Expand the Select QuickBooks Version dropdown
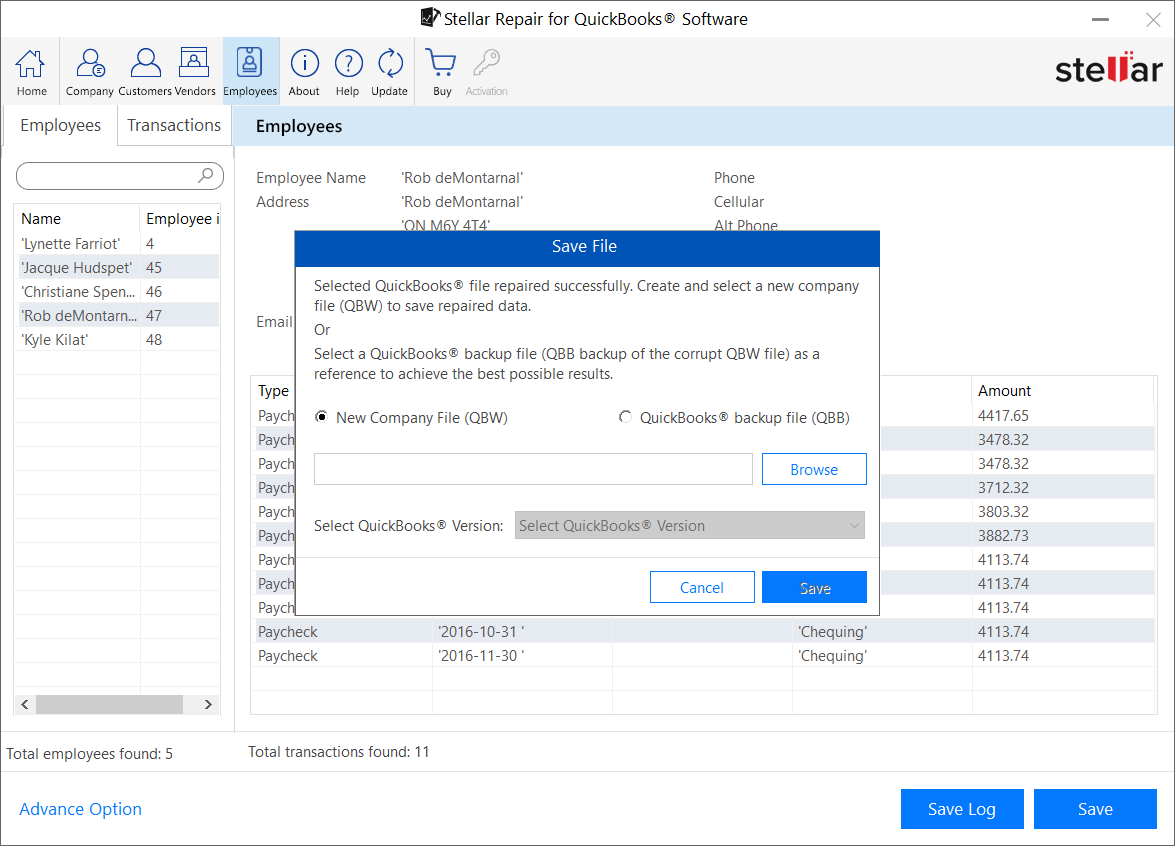The height and width of the screenshot is (846, 1175). 689,526
